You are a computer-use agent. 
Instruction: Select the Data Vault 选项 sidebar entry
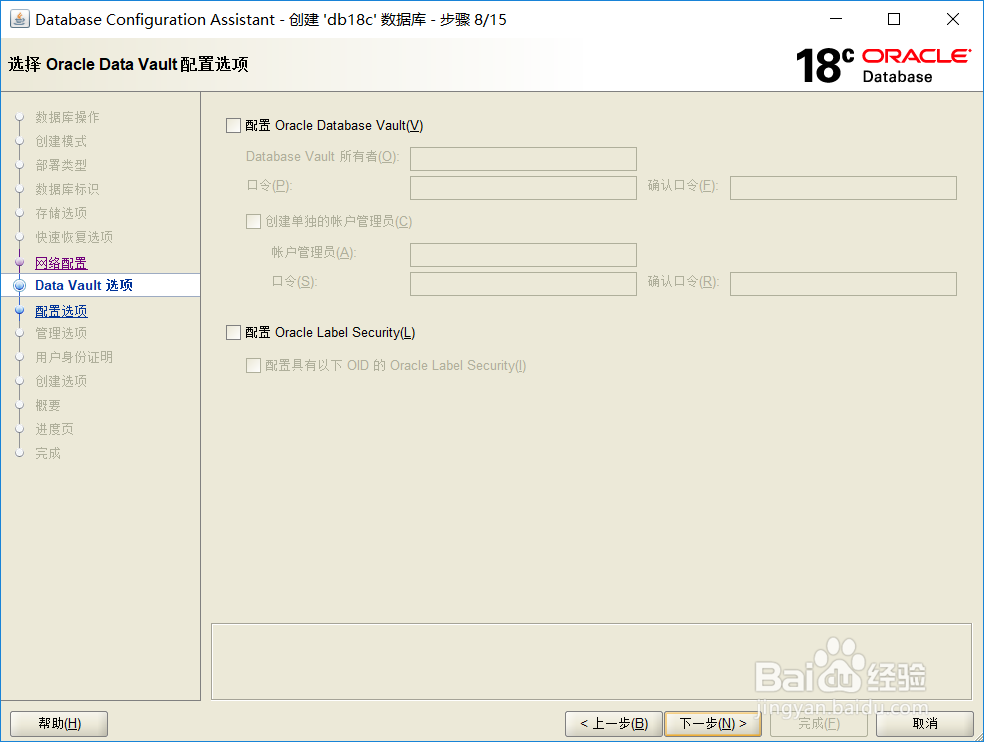(x=84, y=285)
